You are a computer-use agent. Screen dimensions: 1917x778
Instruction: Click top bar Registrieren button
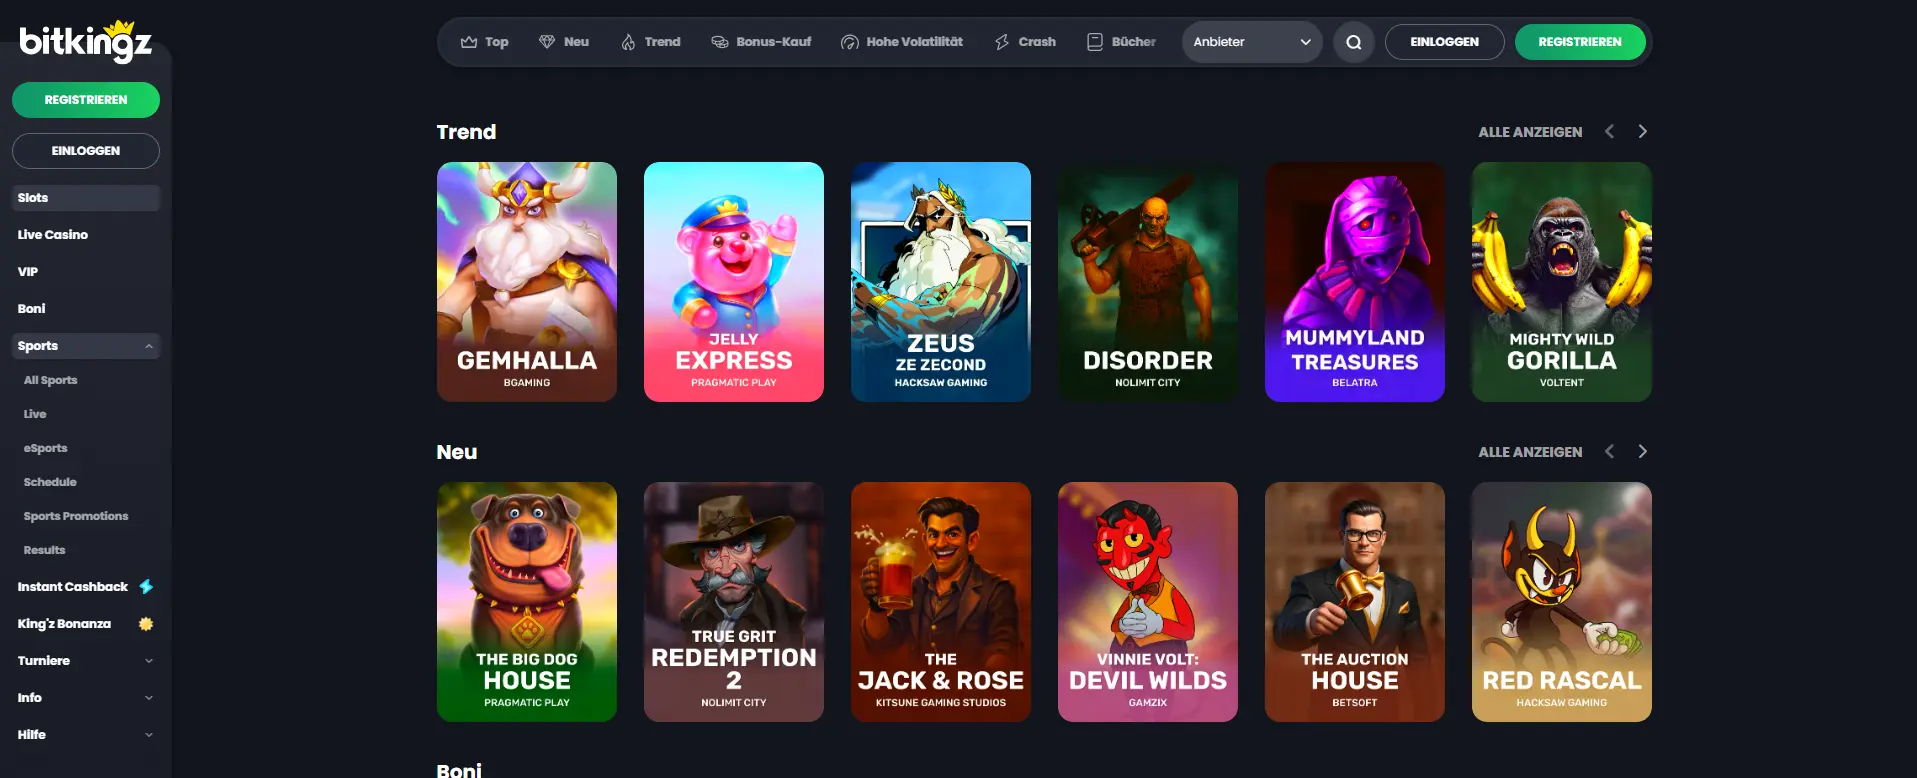[x=1580, y=42]
